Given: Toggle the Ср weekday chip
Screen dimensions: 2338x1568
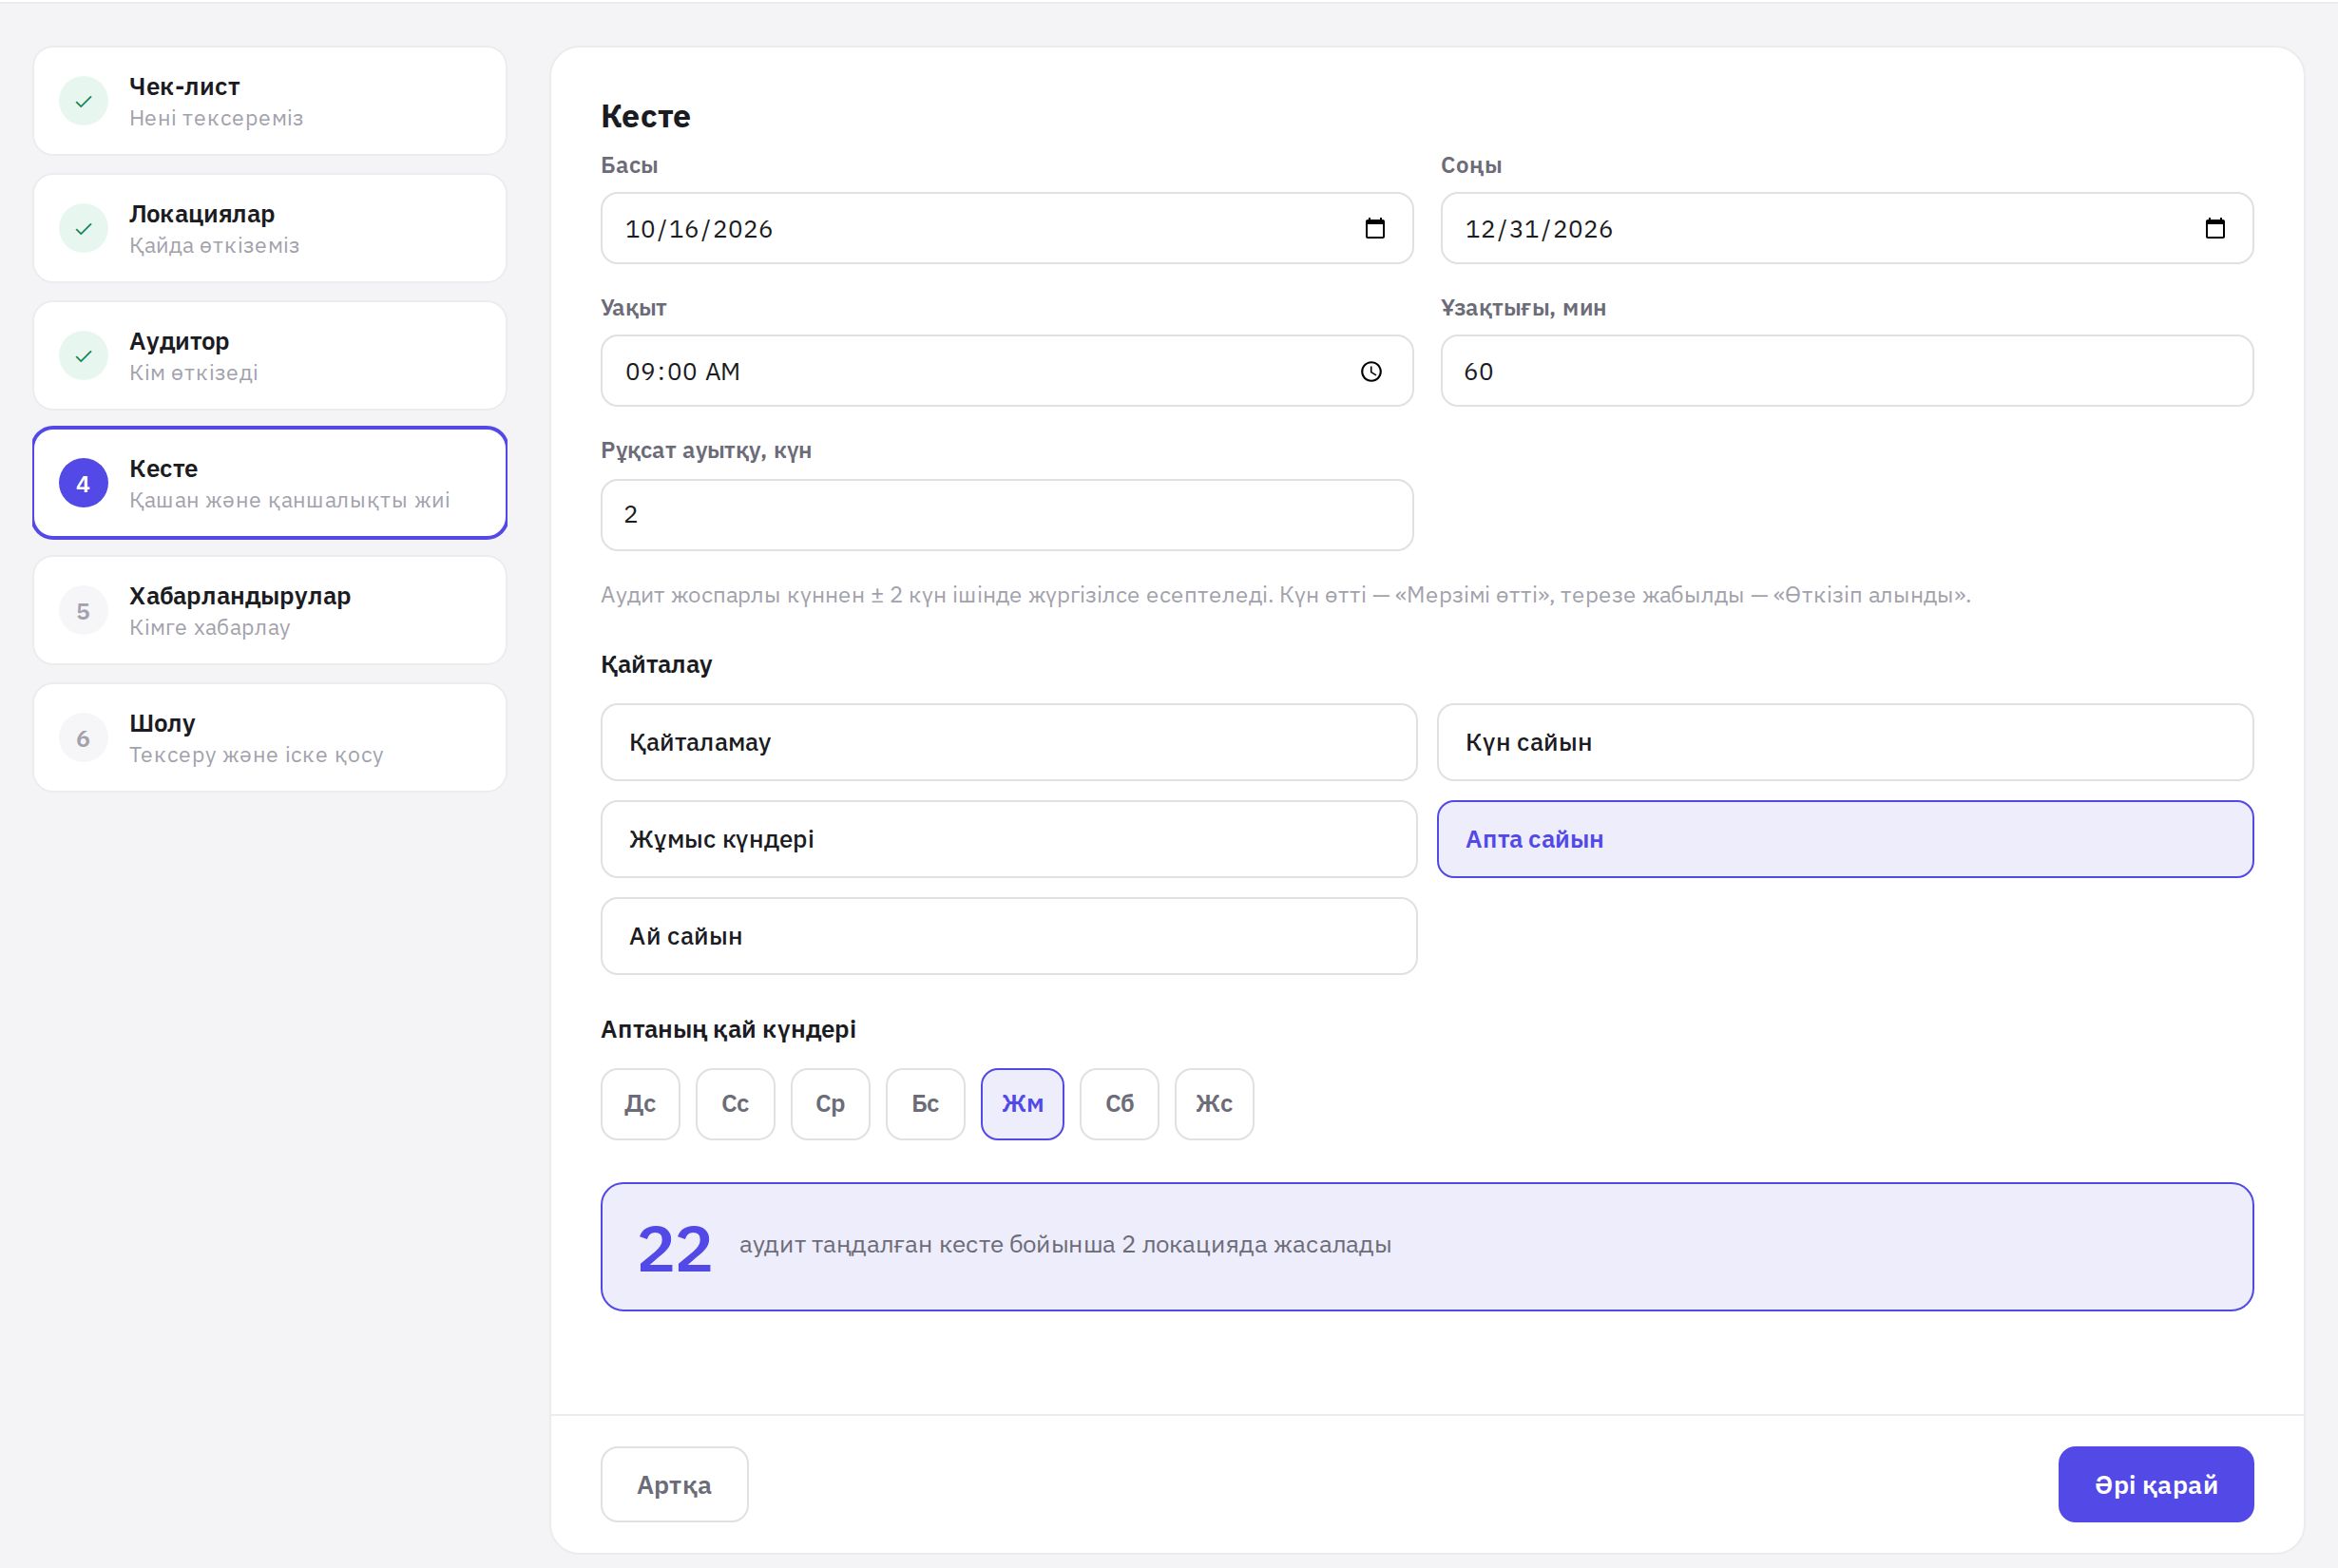Looking at the screenshot, I should 830,1104.
